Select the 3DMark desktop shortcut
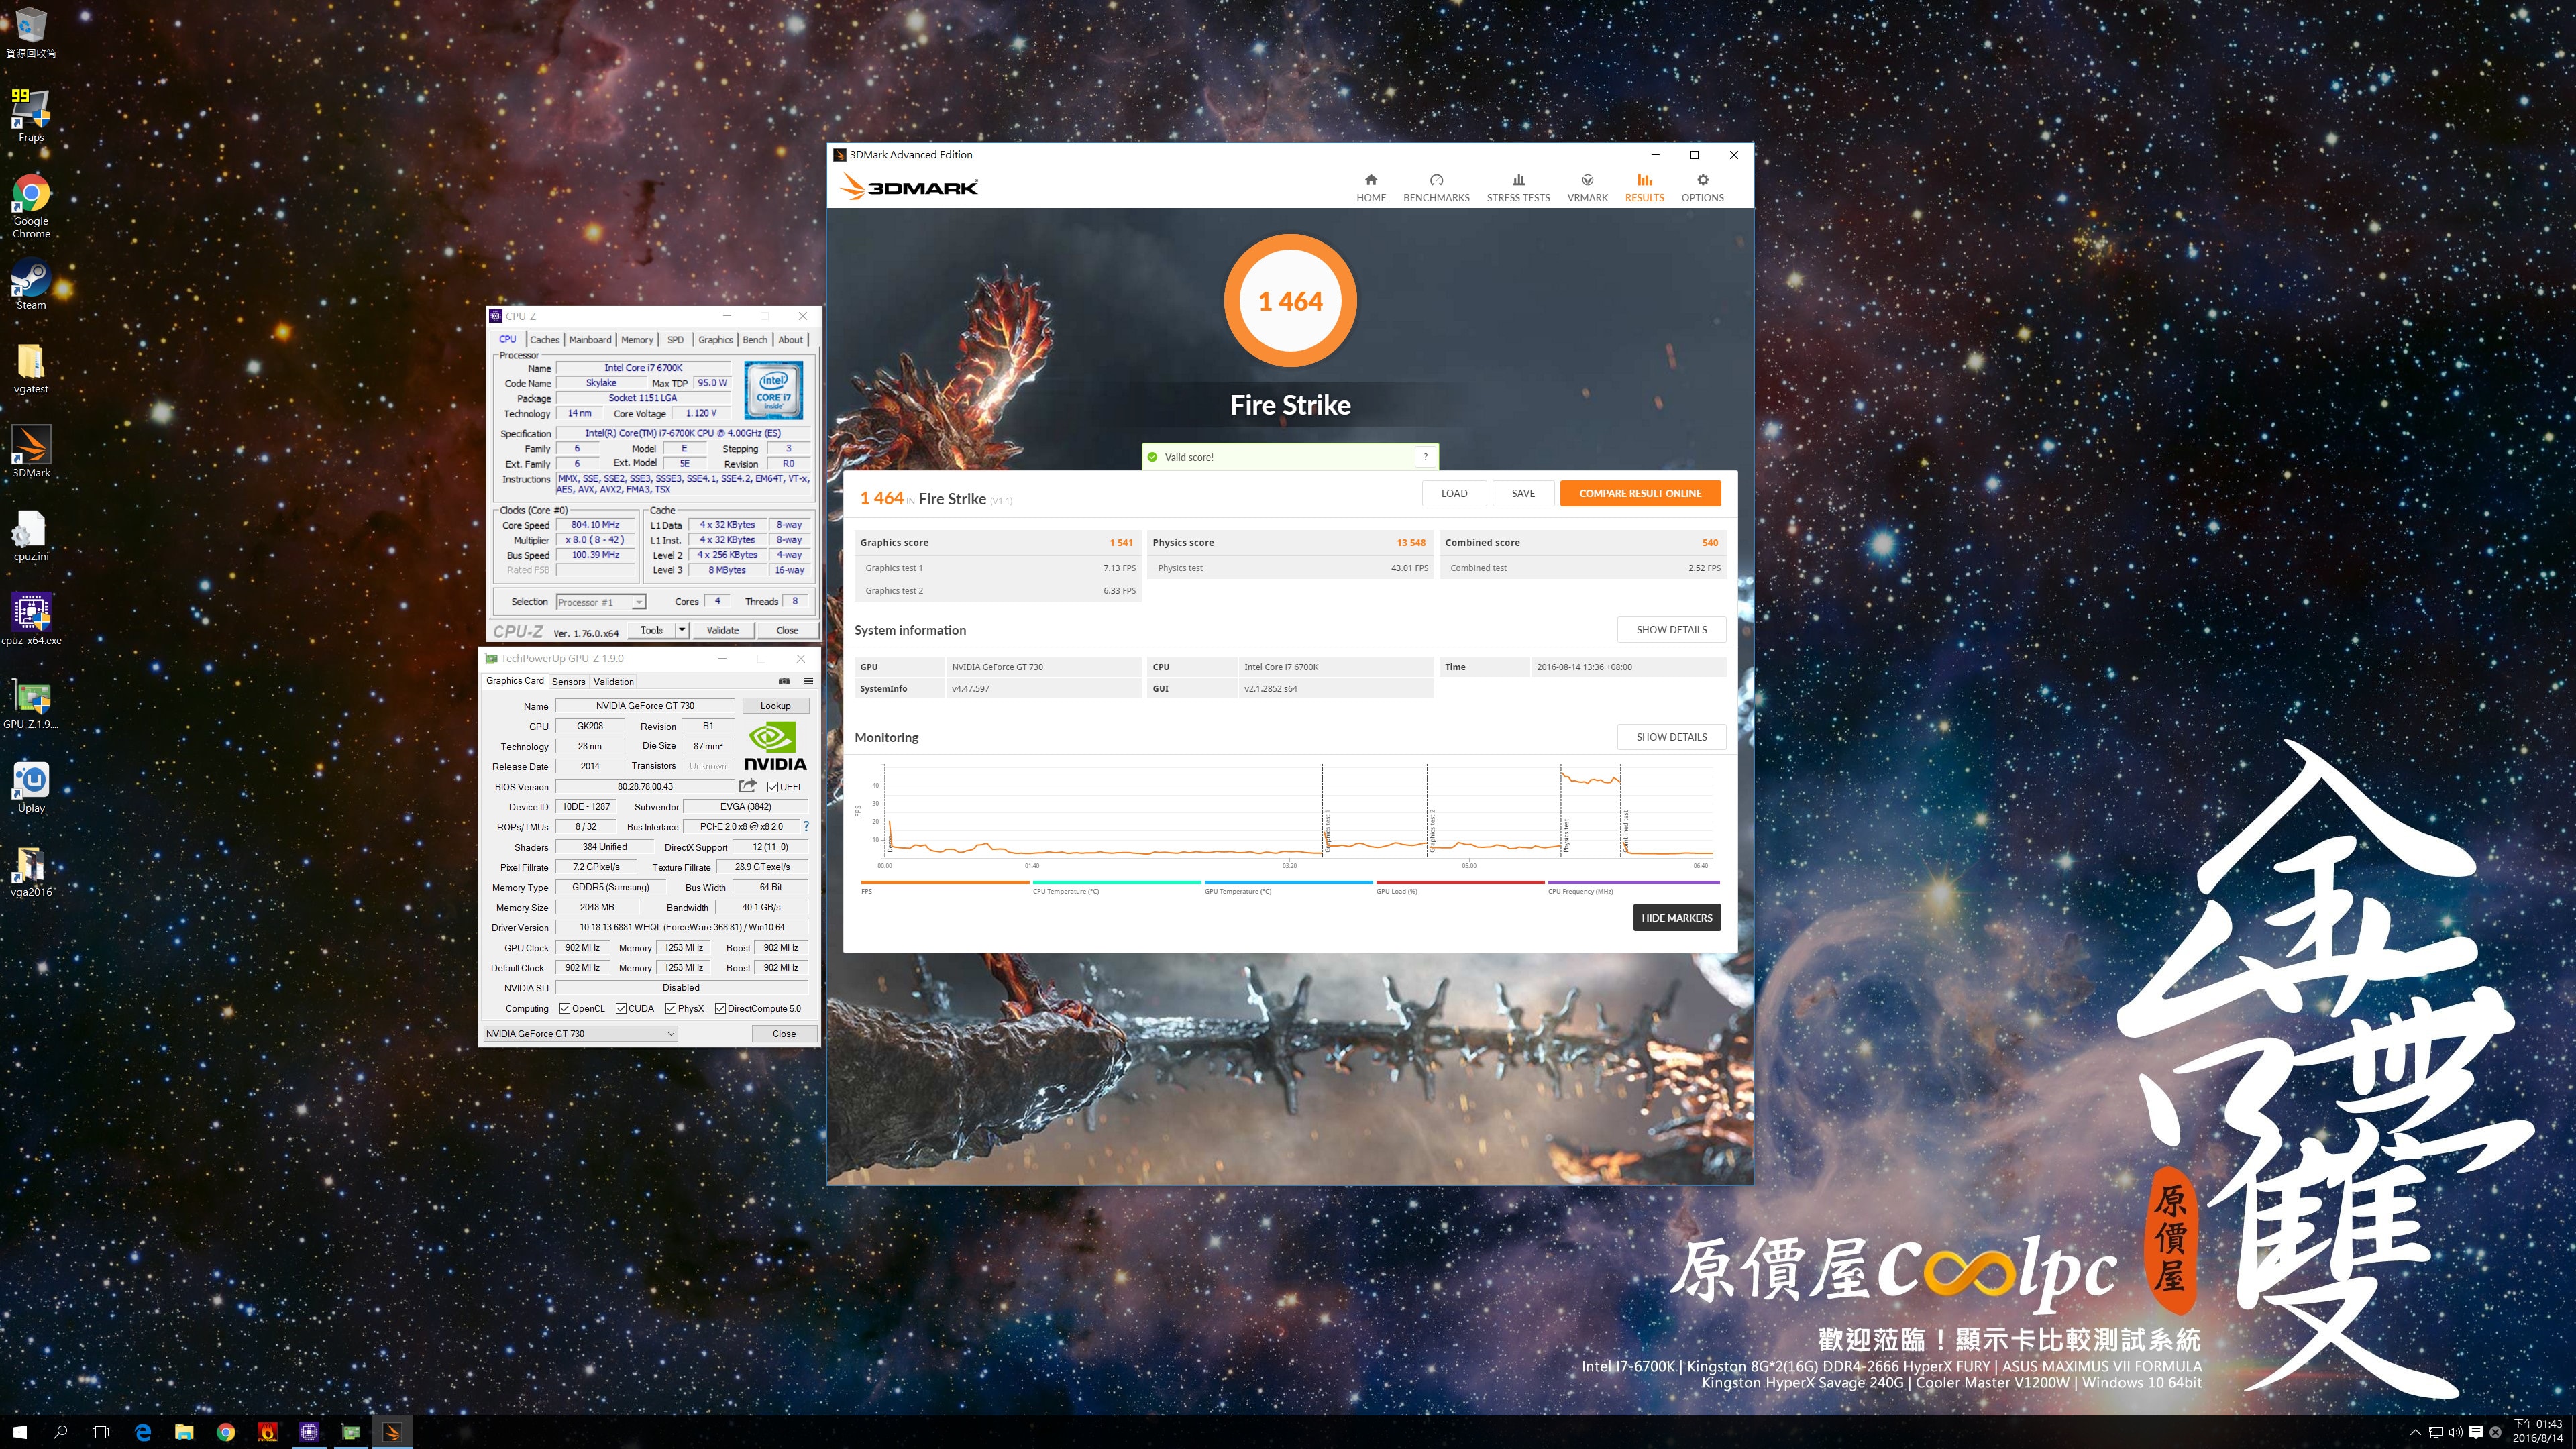 click(x=31, y=452)
